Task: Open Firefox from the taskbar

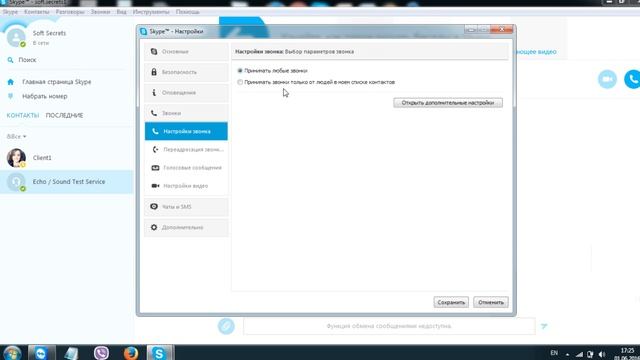Action: coord(131,353)
